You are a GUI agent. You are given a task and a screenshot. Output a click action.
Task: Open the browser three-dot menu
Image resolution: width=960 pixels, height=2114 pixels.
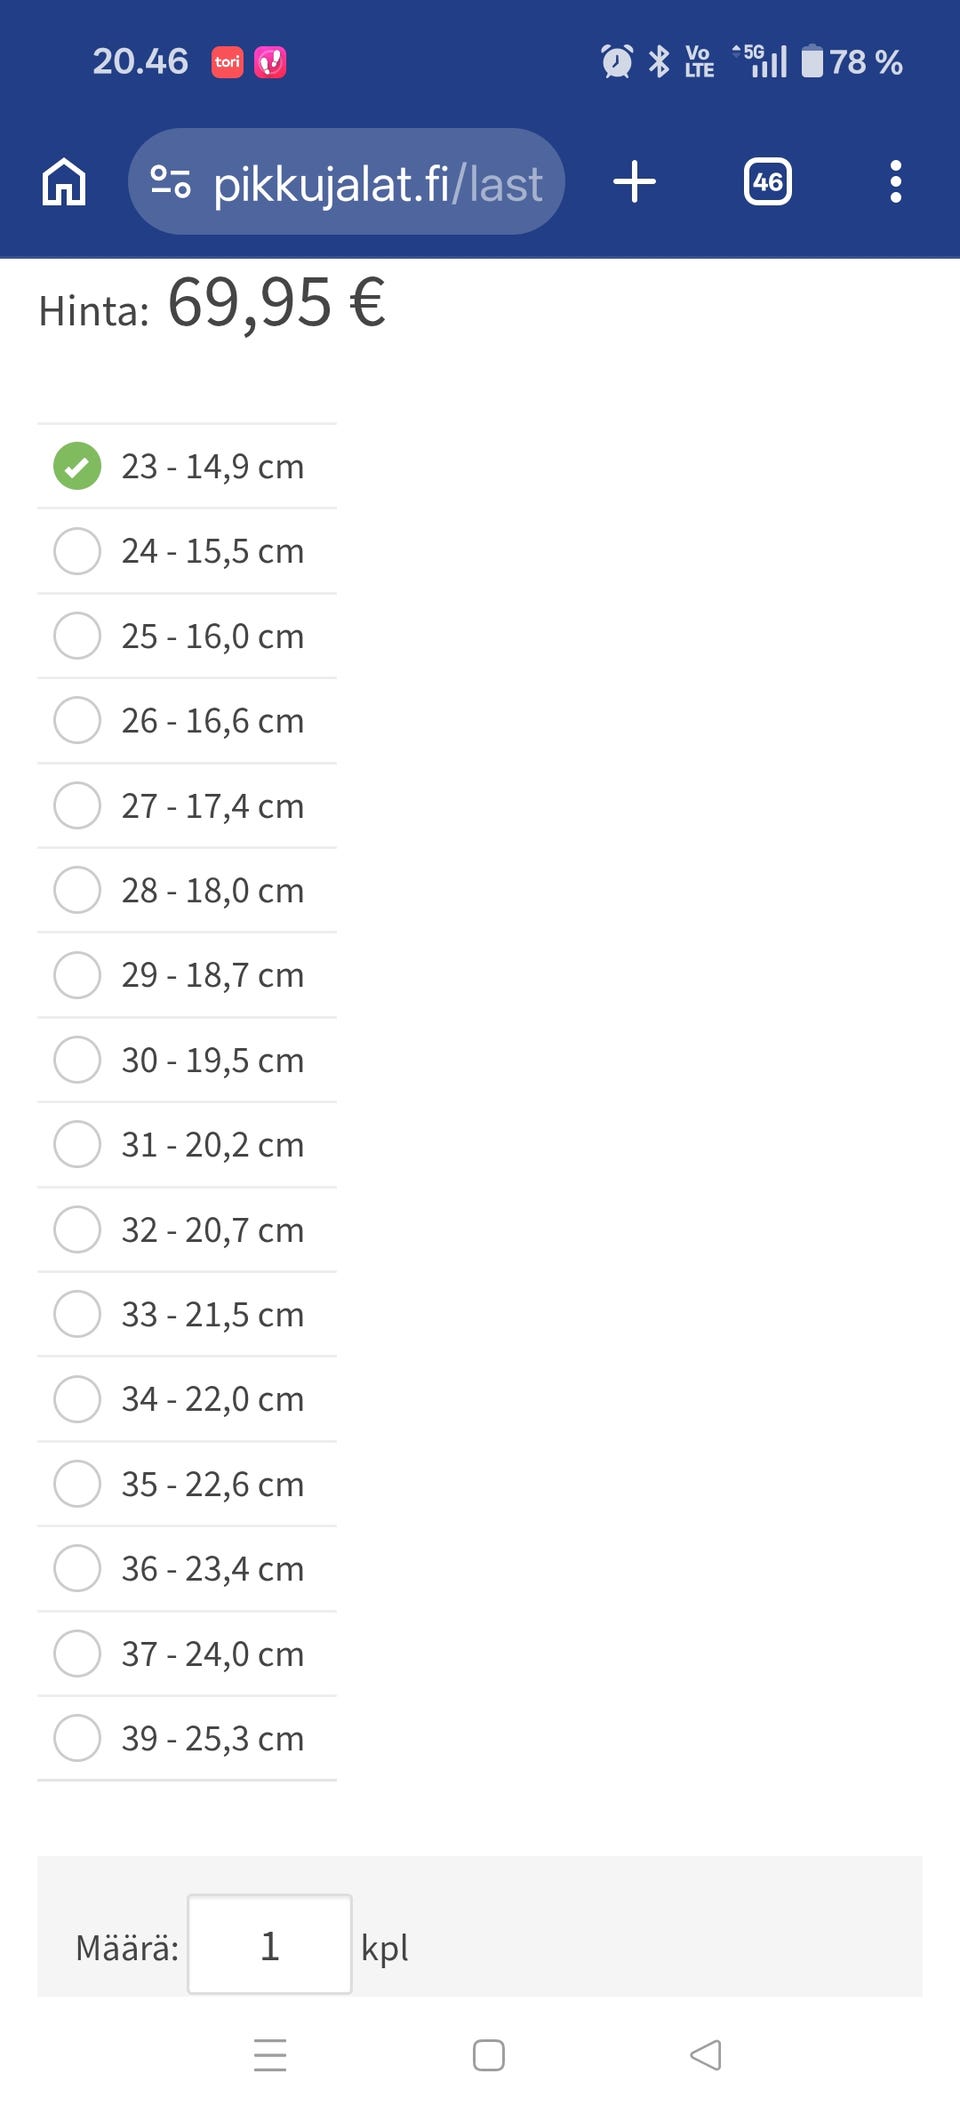point(895,182)
